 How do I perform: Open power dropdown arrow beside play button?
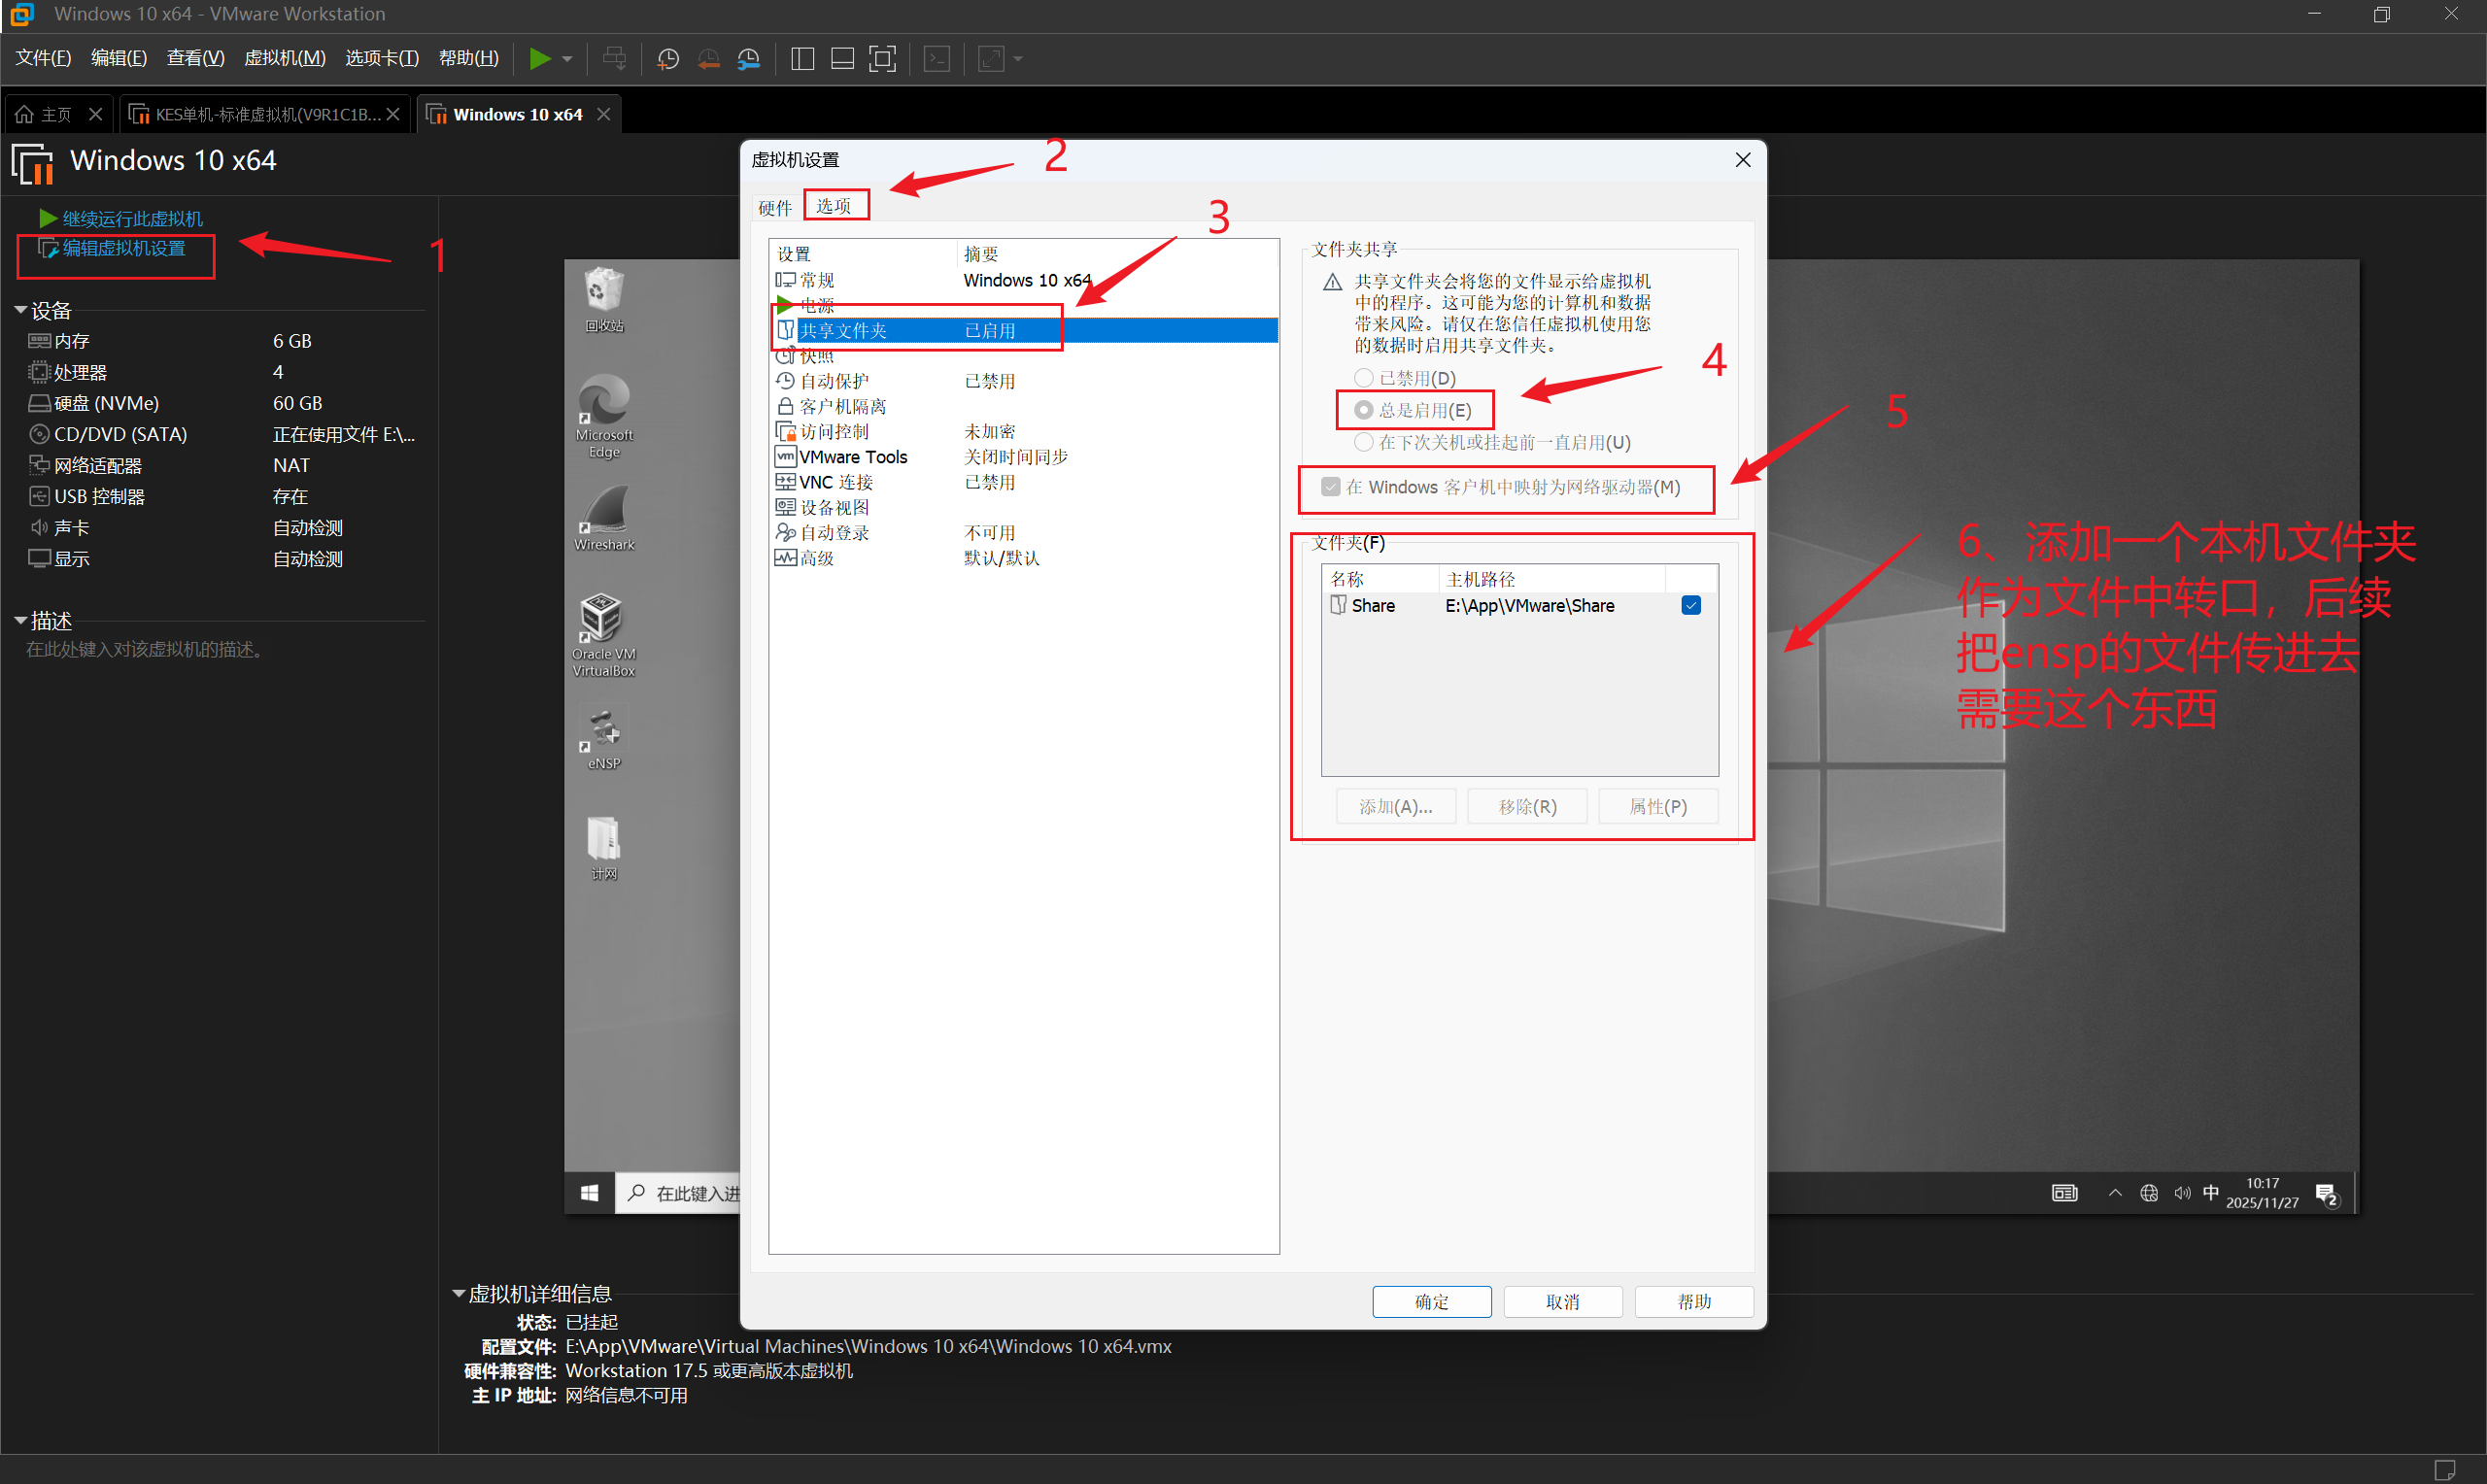pos(568,59)
